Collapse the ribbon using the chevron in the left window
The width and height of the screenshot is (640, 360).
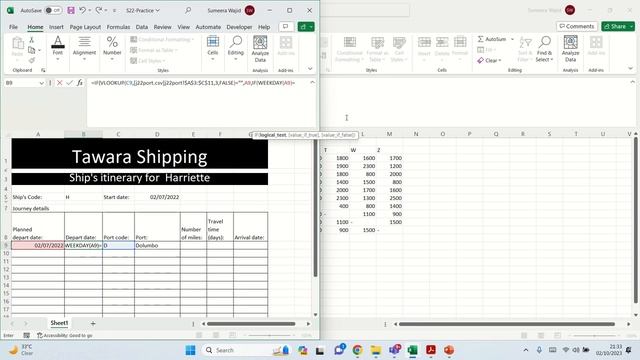click(x=310, y=69)
